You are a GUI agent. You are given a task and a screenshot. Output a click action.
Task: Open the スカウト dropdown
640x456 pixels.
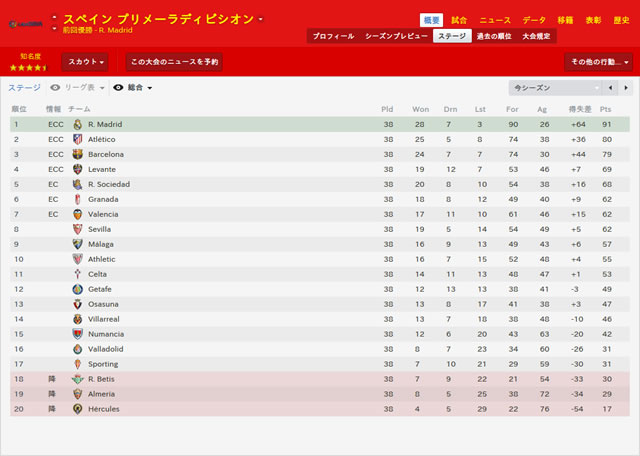point(85,62)
